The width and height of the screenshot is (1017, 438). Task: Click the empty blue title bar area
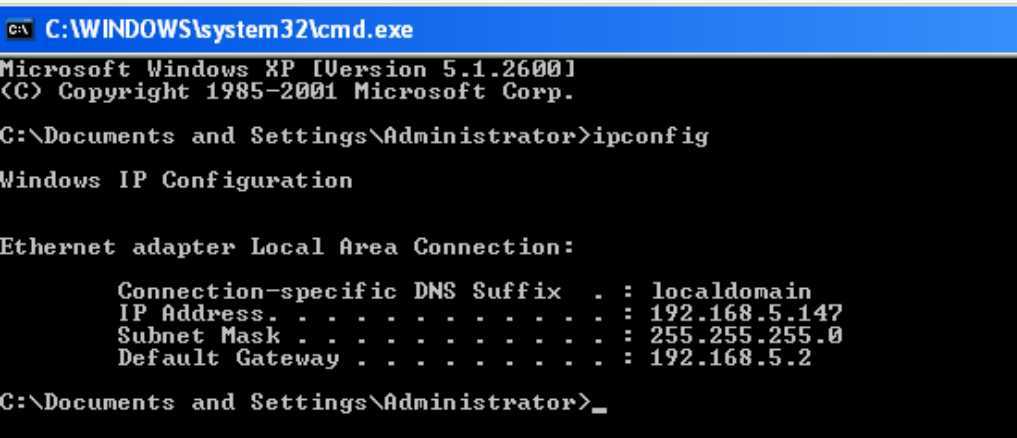tap(713, 30)
